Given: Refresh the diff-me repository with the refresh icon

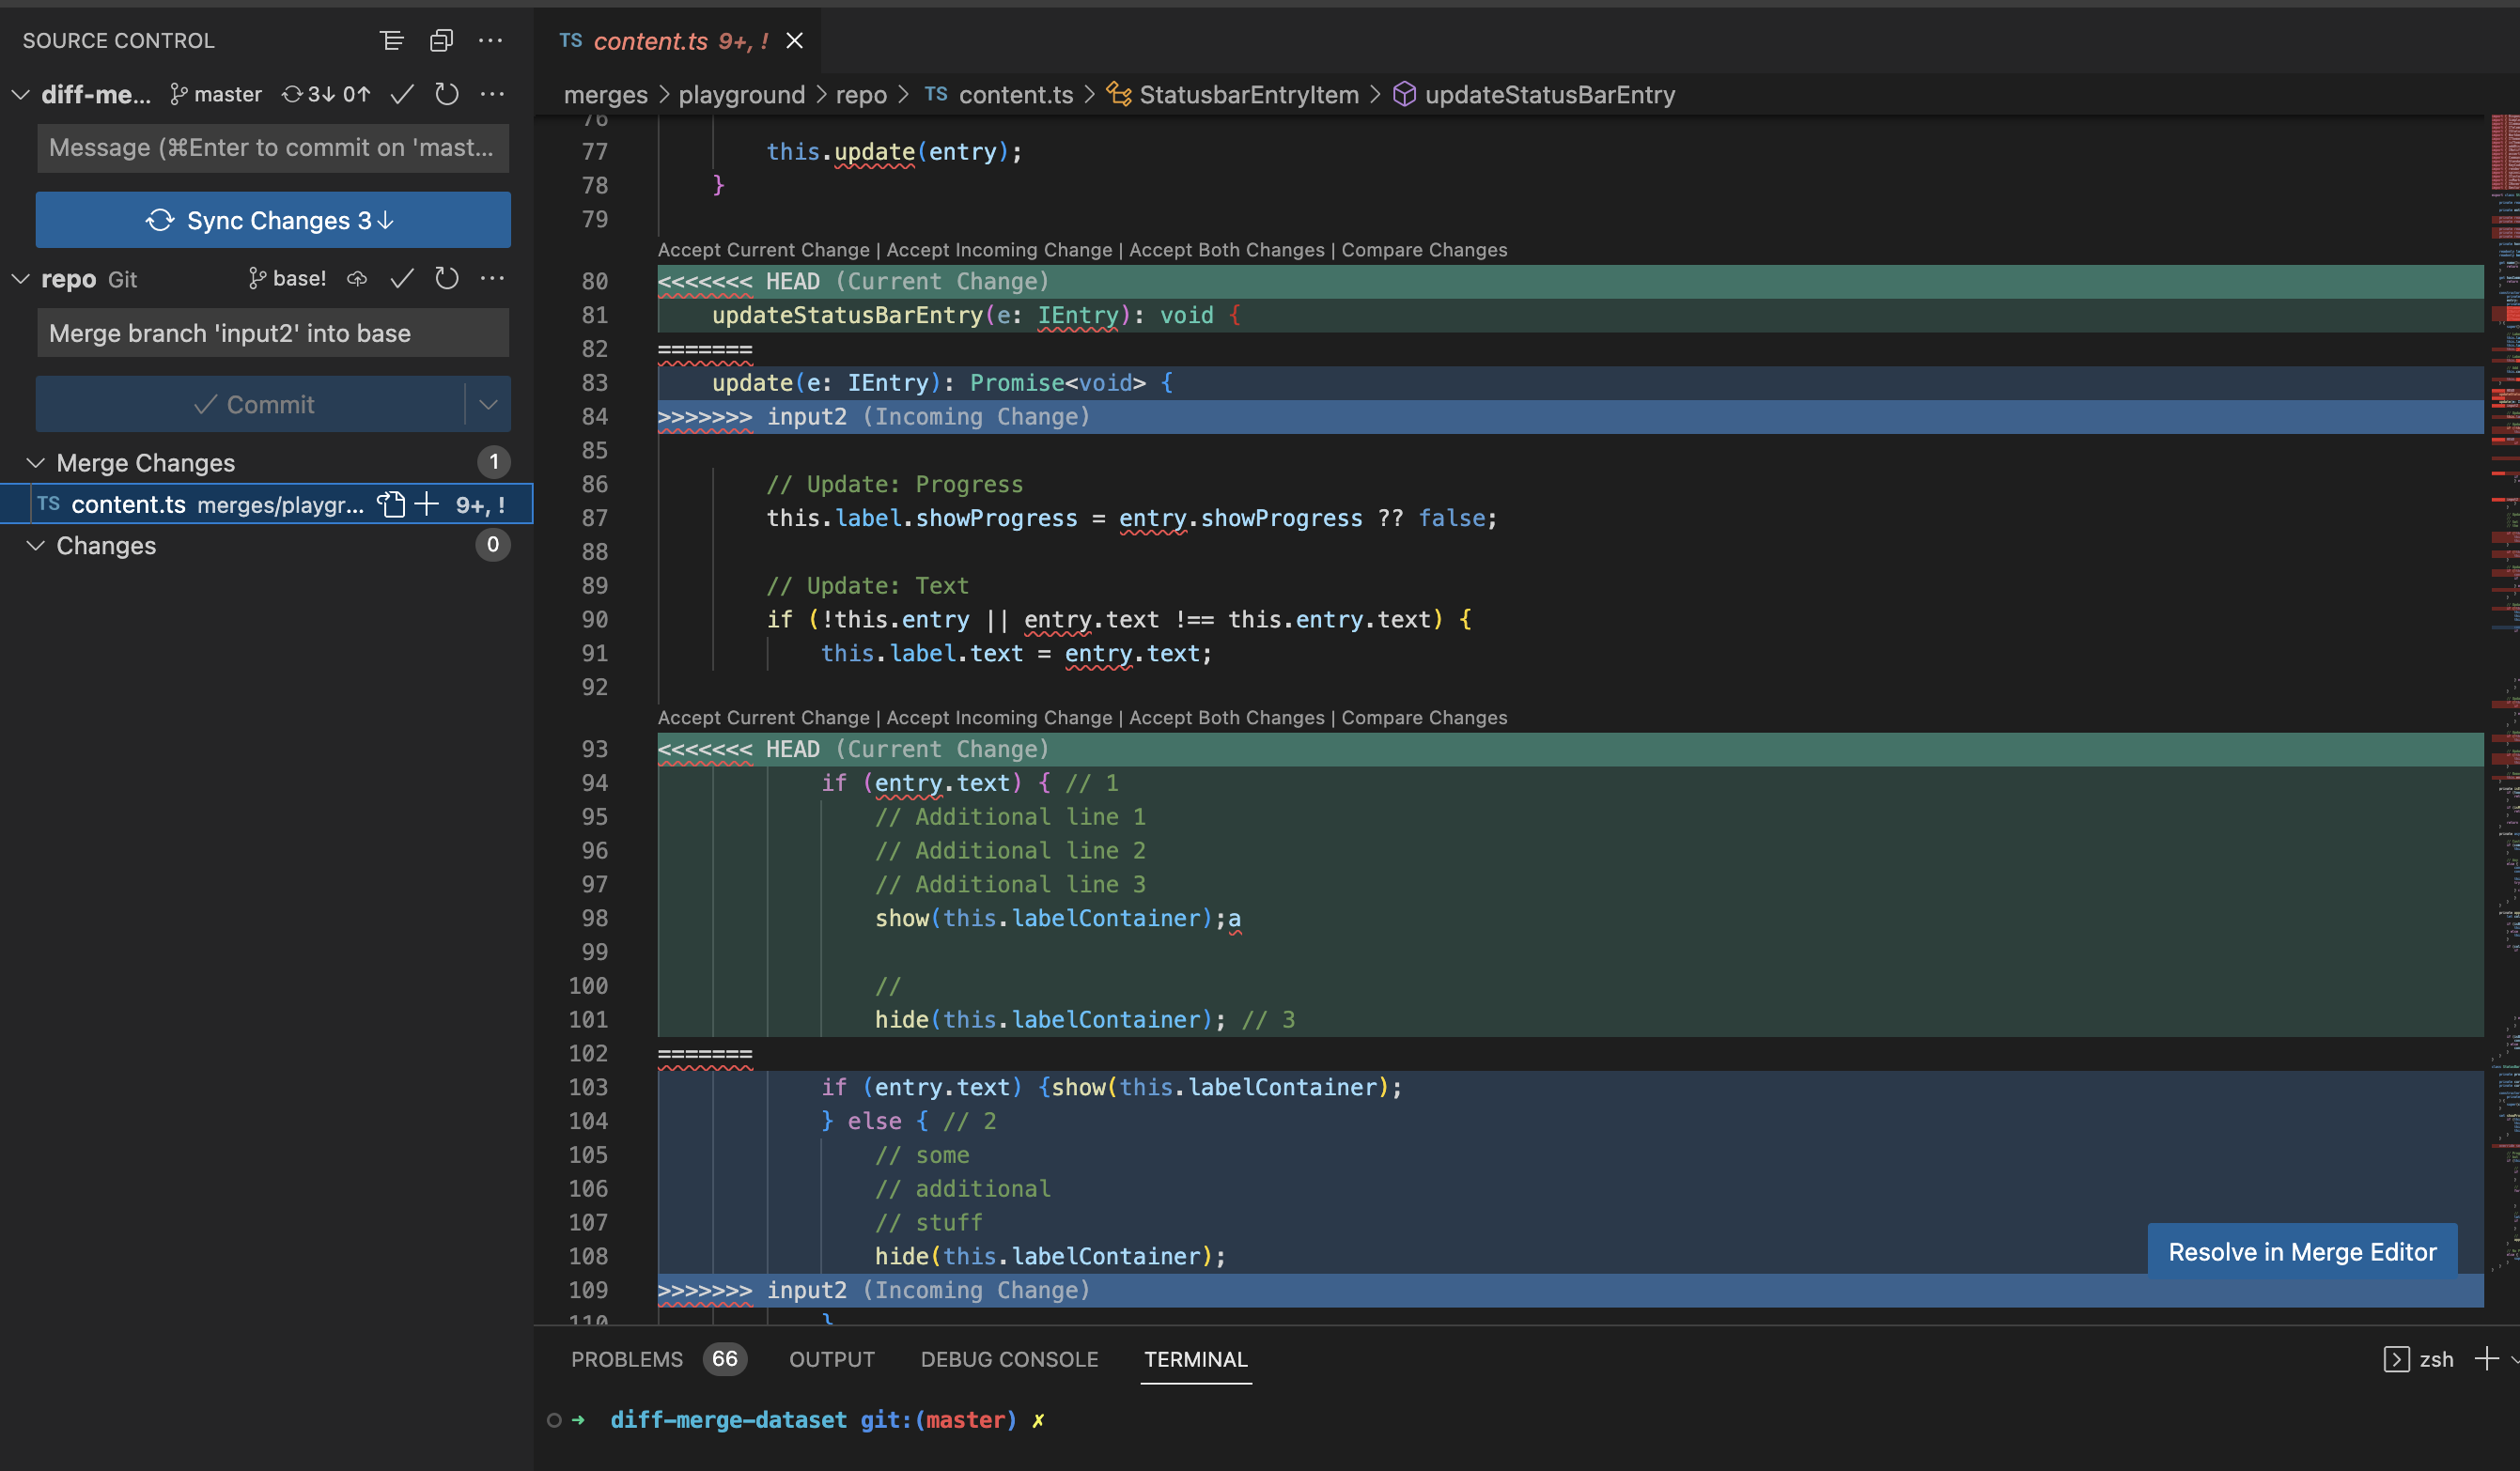Looking at the screenshot, I should pos(446,94).
